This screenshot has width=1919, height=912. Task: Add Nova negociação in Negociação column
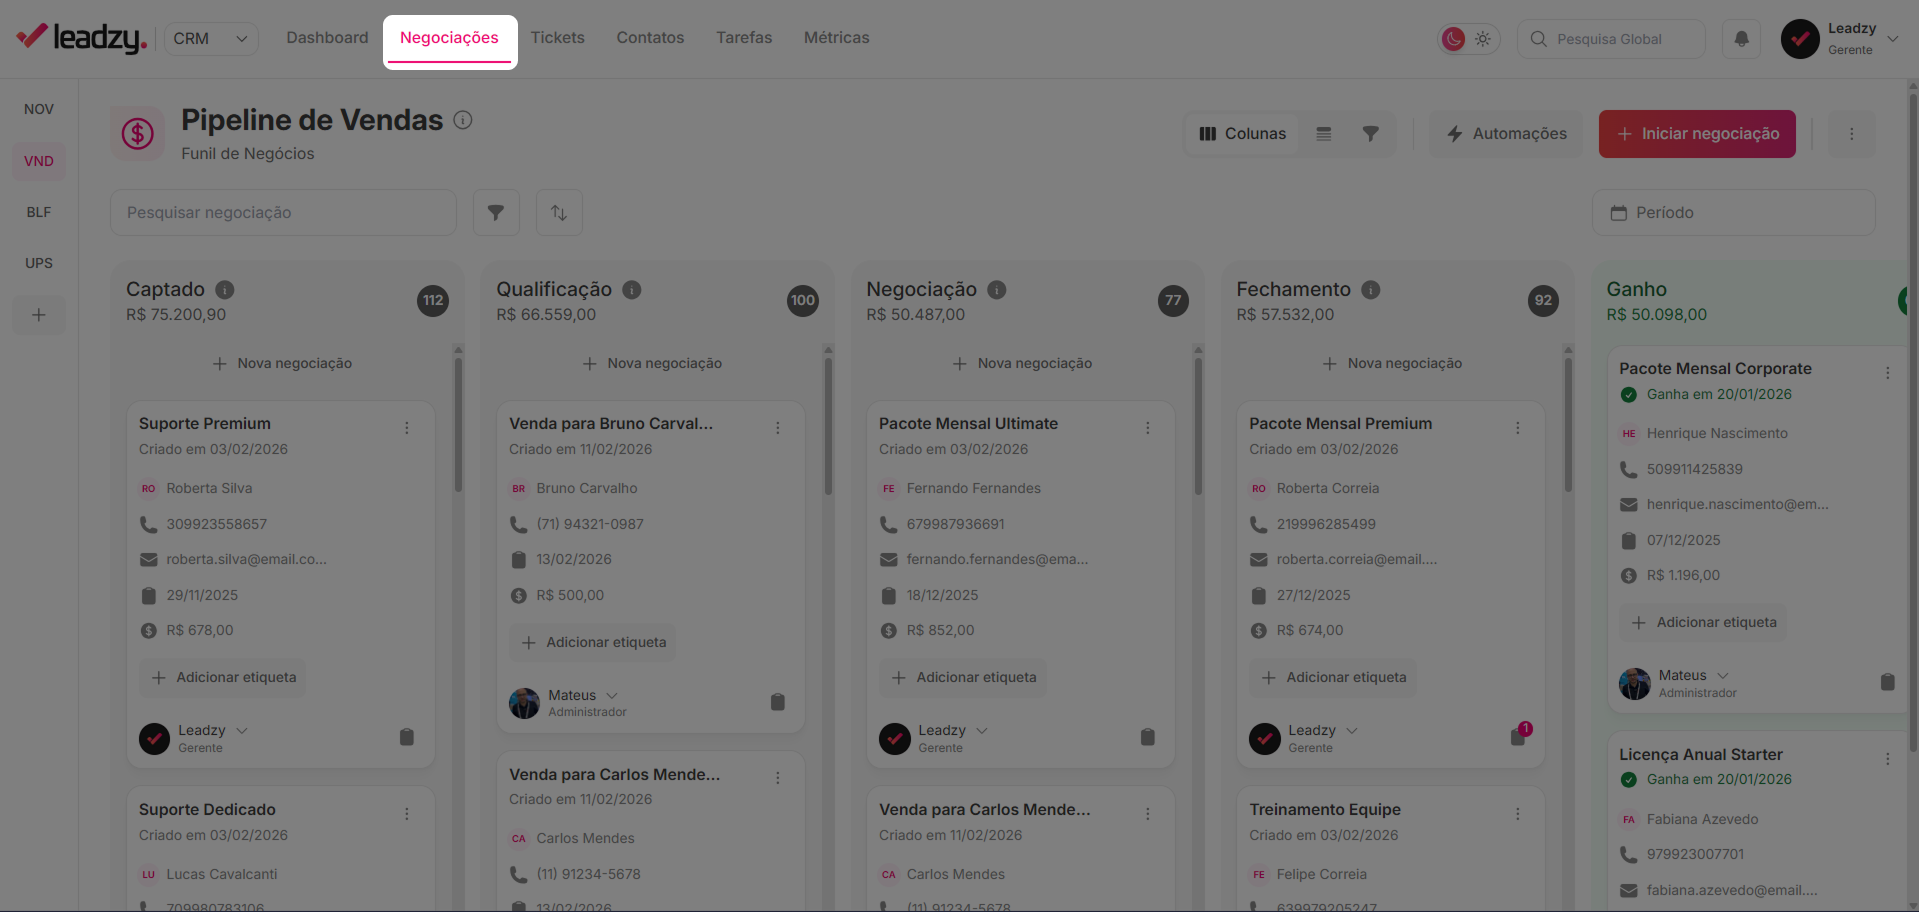pos(1022,364)
